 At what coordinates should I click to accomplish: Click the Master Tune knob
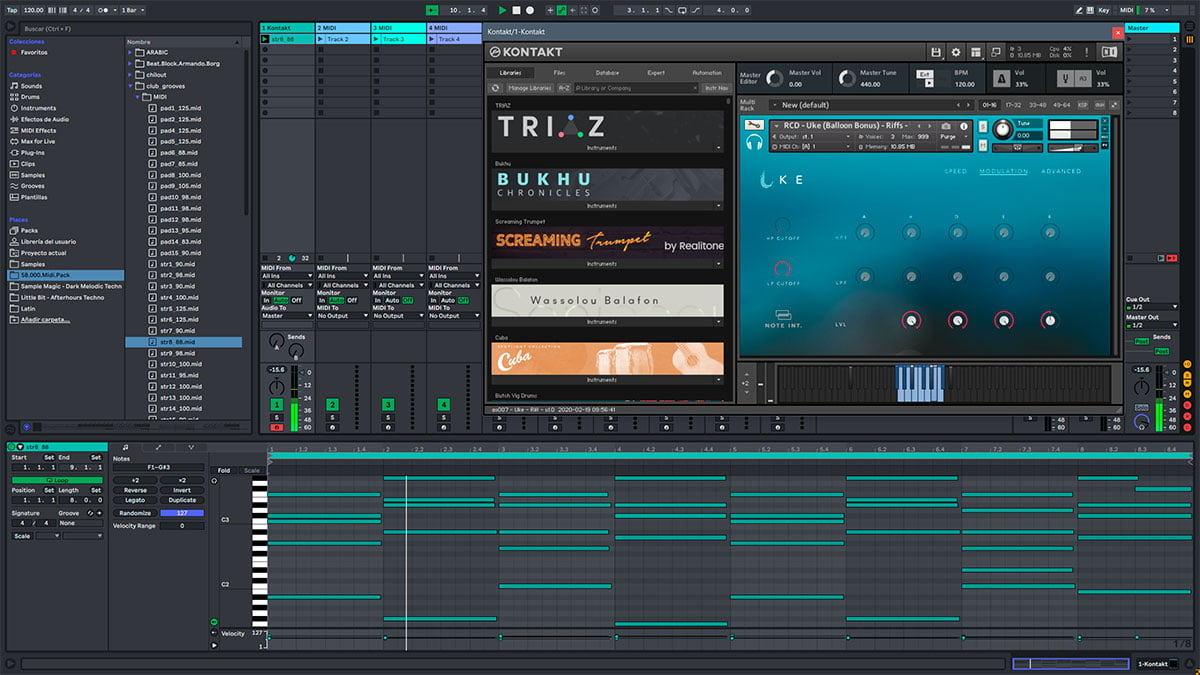tap(848, 79)
